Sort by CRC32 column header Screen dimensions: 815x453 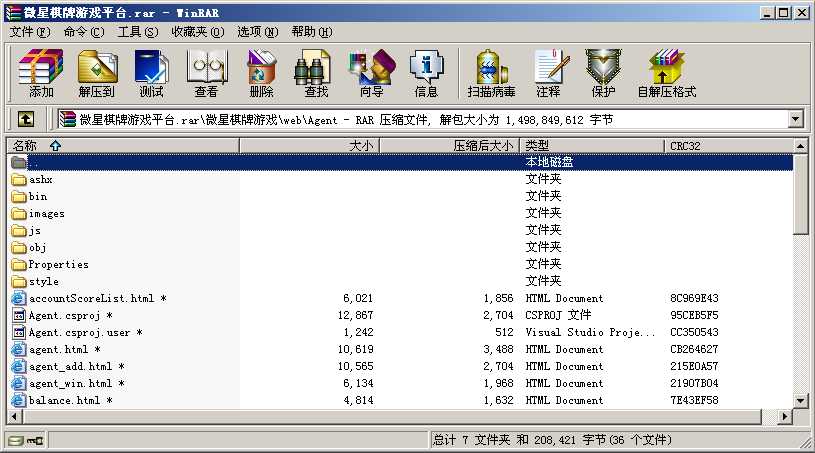point(729,146)
